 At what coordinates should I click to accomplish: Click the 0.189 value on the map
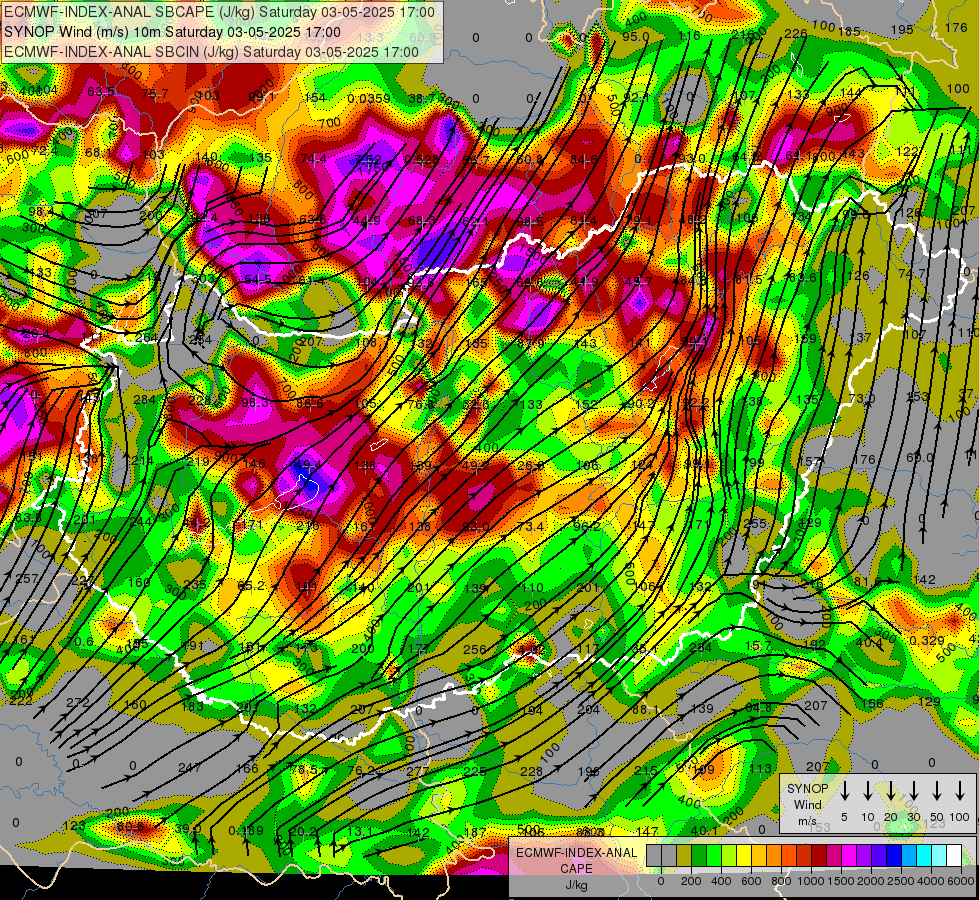coord(246,831)
